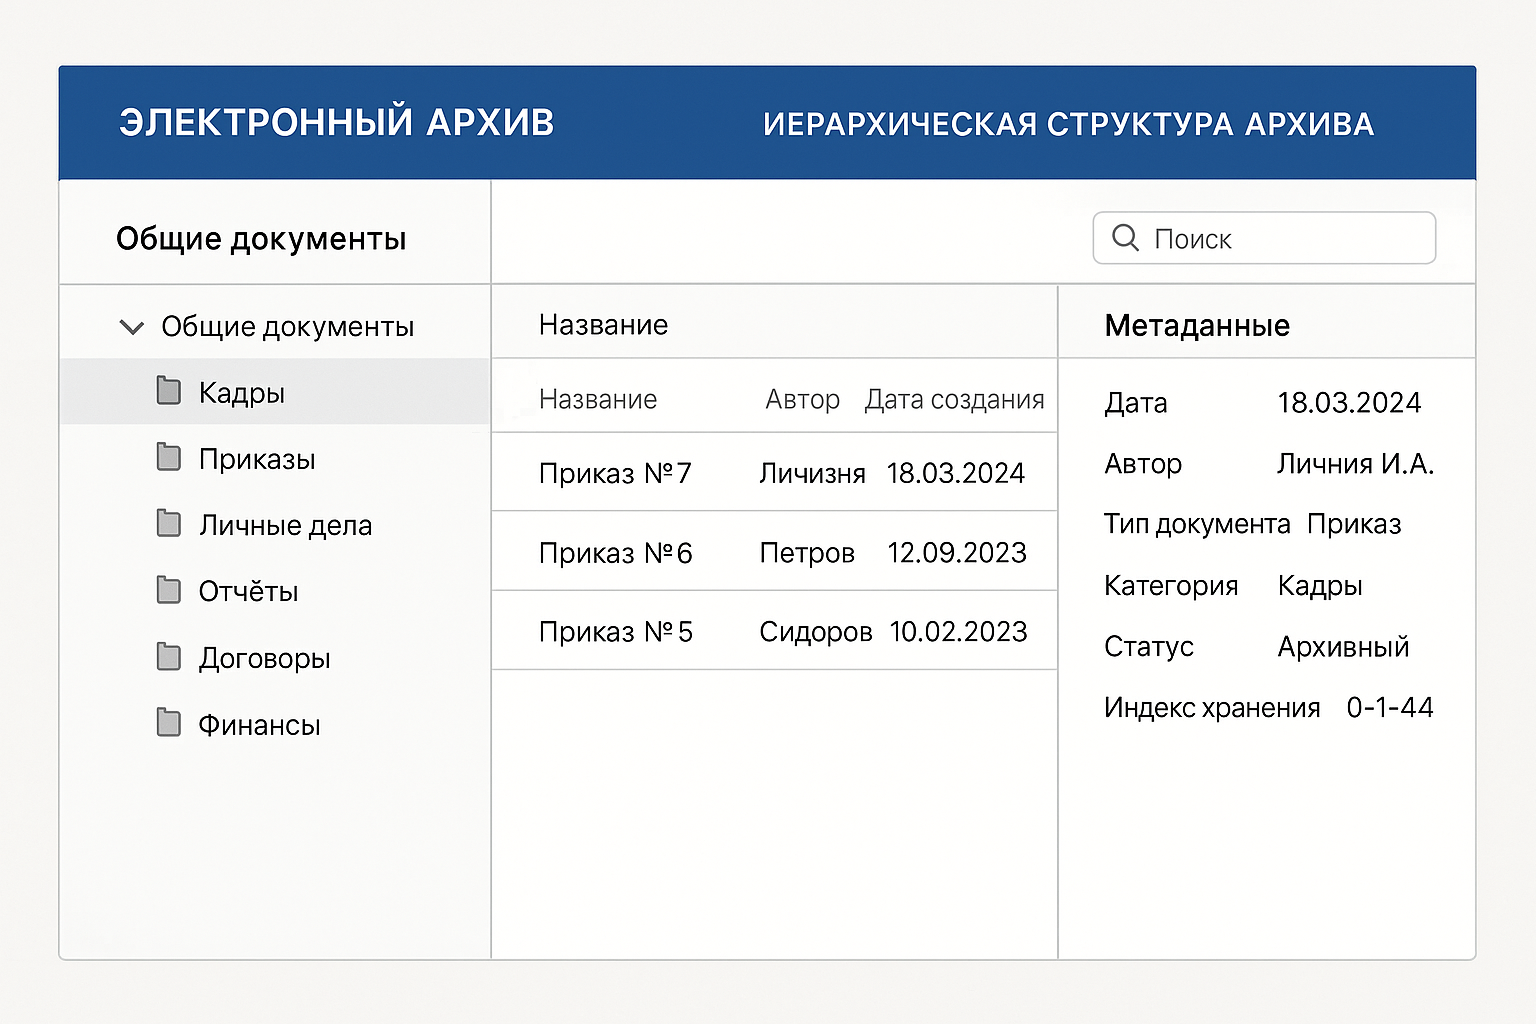Click ИЕРАРХИЧЕСКАЯ СТРУКТУРА АРХИВА header text

[1069, 124]
